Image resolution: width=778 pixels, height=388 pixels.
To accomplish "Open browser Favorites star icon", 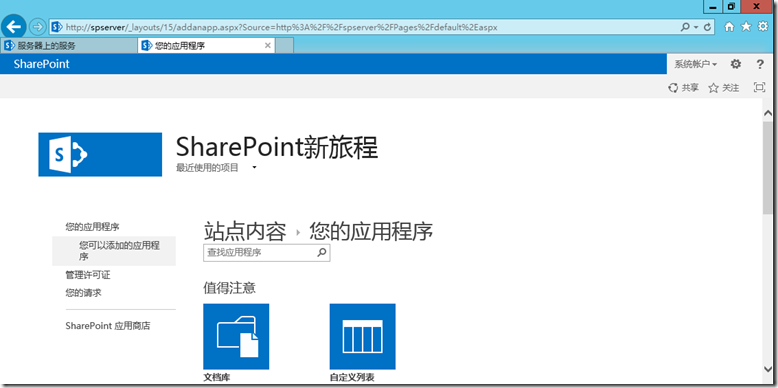I will (746, 27).
